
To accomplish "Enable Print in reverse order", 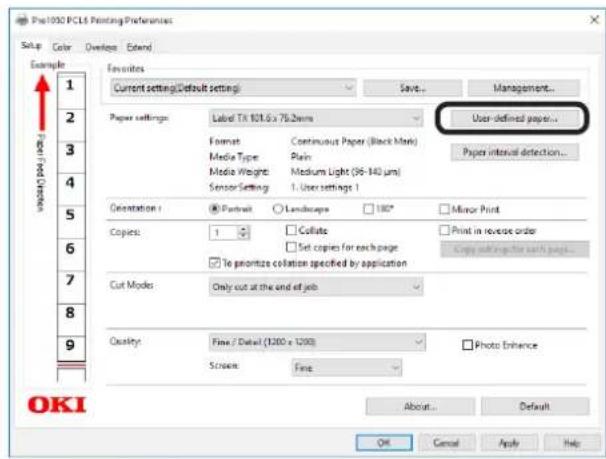I will [444, 230].
